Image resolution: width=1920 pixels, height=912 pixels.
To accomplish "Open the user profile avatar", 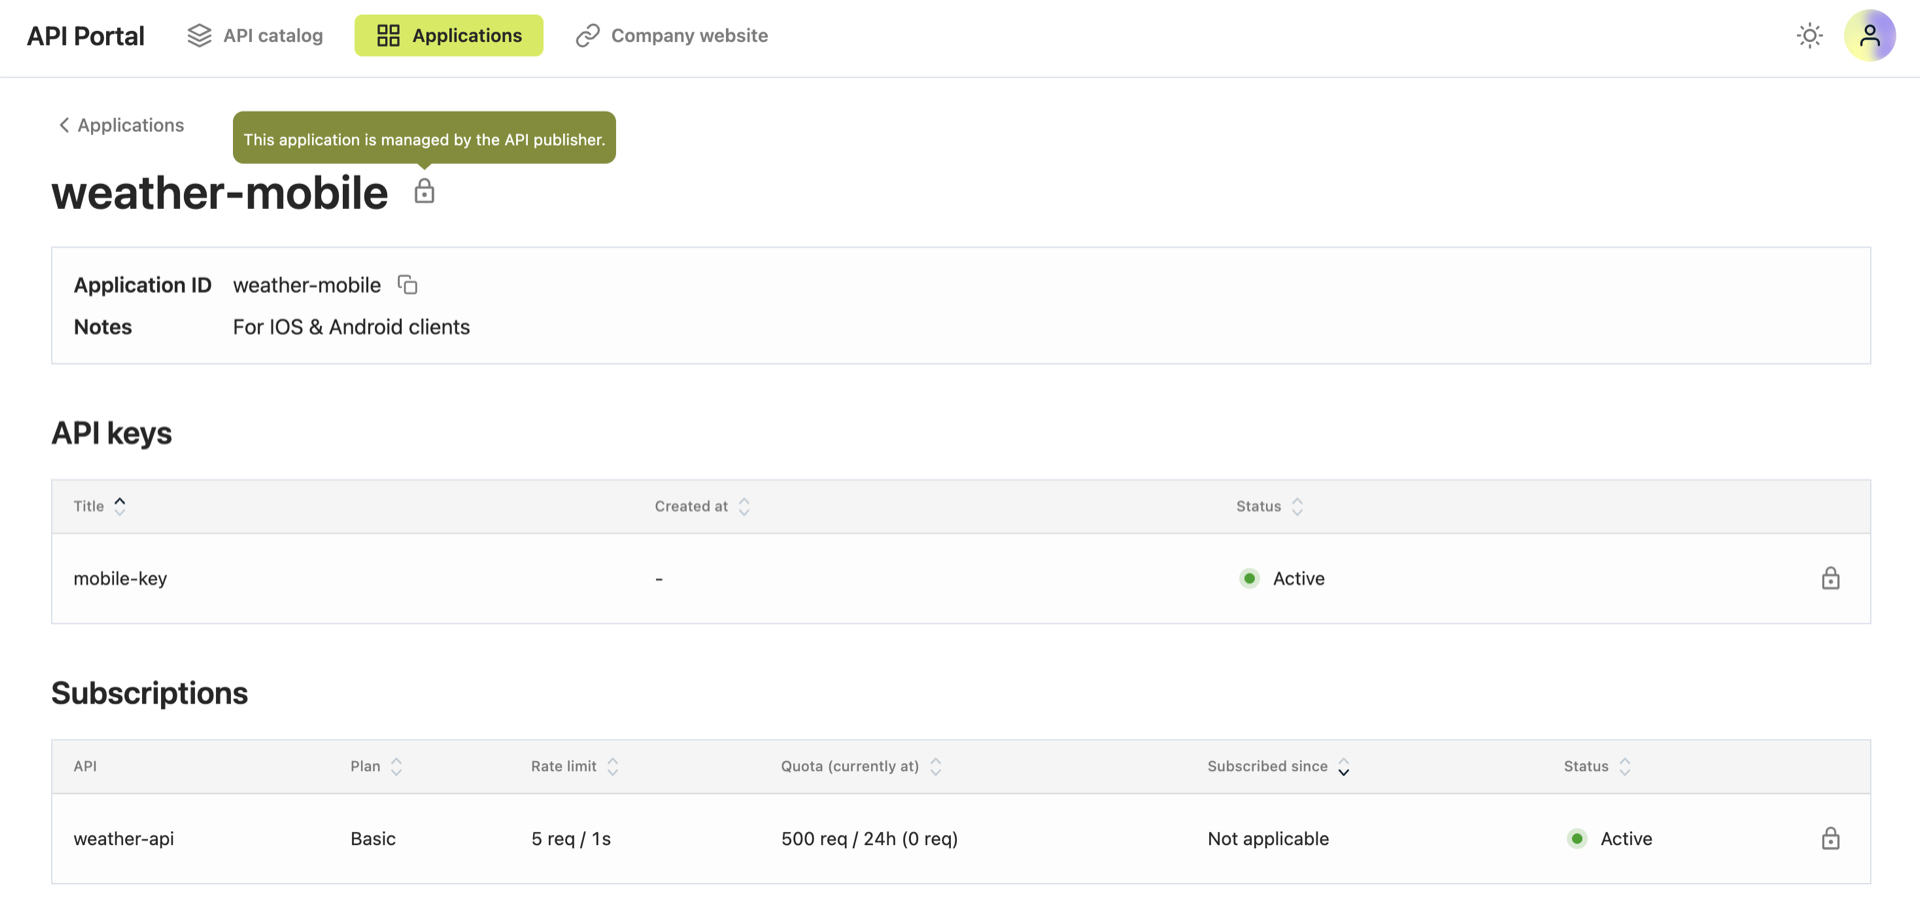I will [x=1869, y=36].
